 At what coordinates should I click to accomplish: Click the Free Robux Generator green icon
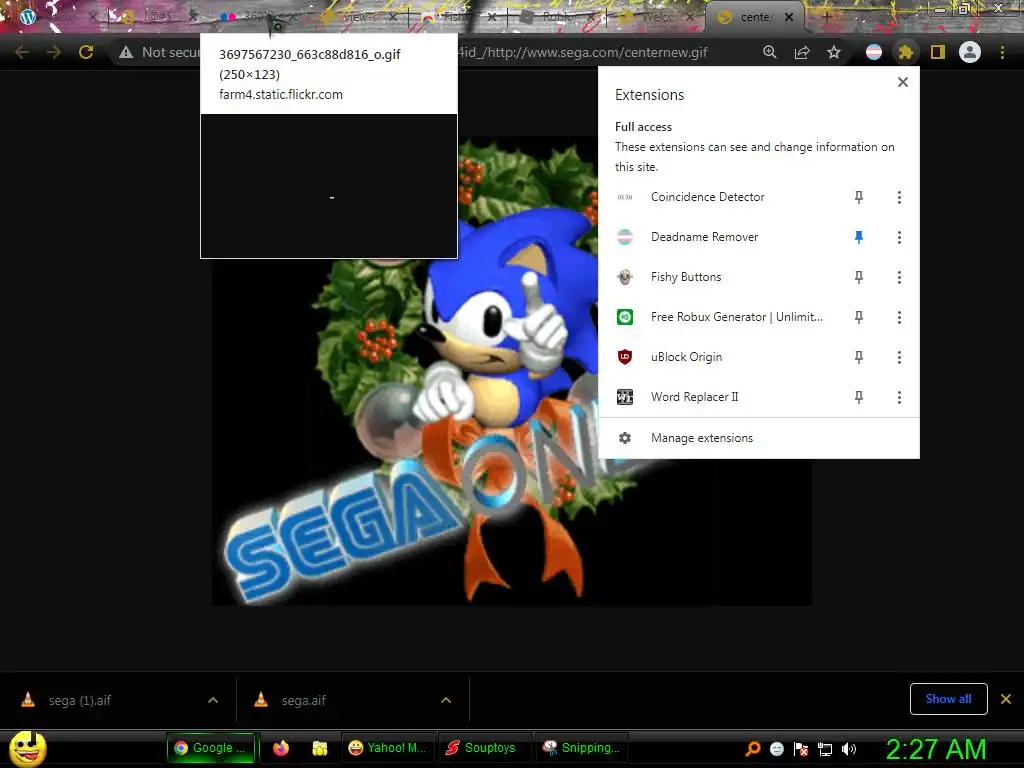(625, 317)
